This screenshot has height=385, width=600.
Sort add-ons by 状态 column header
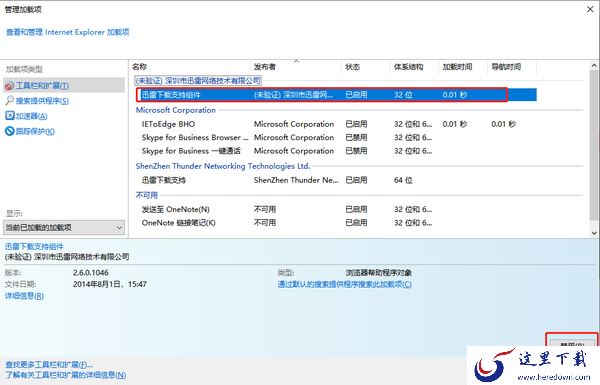(x=352, y=67)
